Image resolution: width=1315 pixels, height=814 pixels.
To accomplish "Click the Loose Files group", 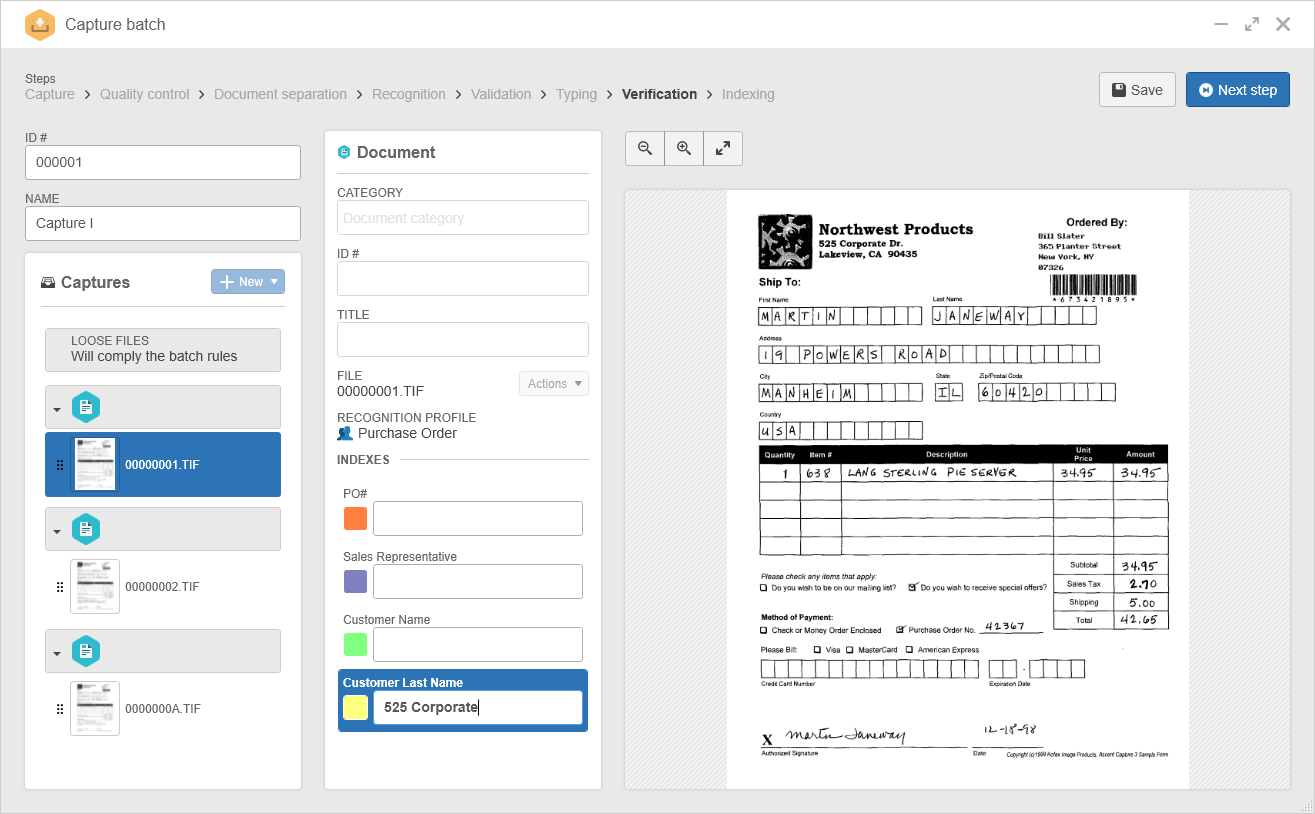I will point(163,350).
